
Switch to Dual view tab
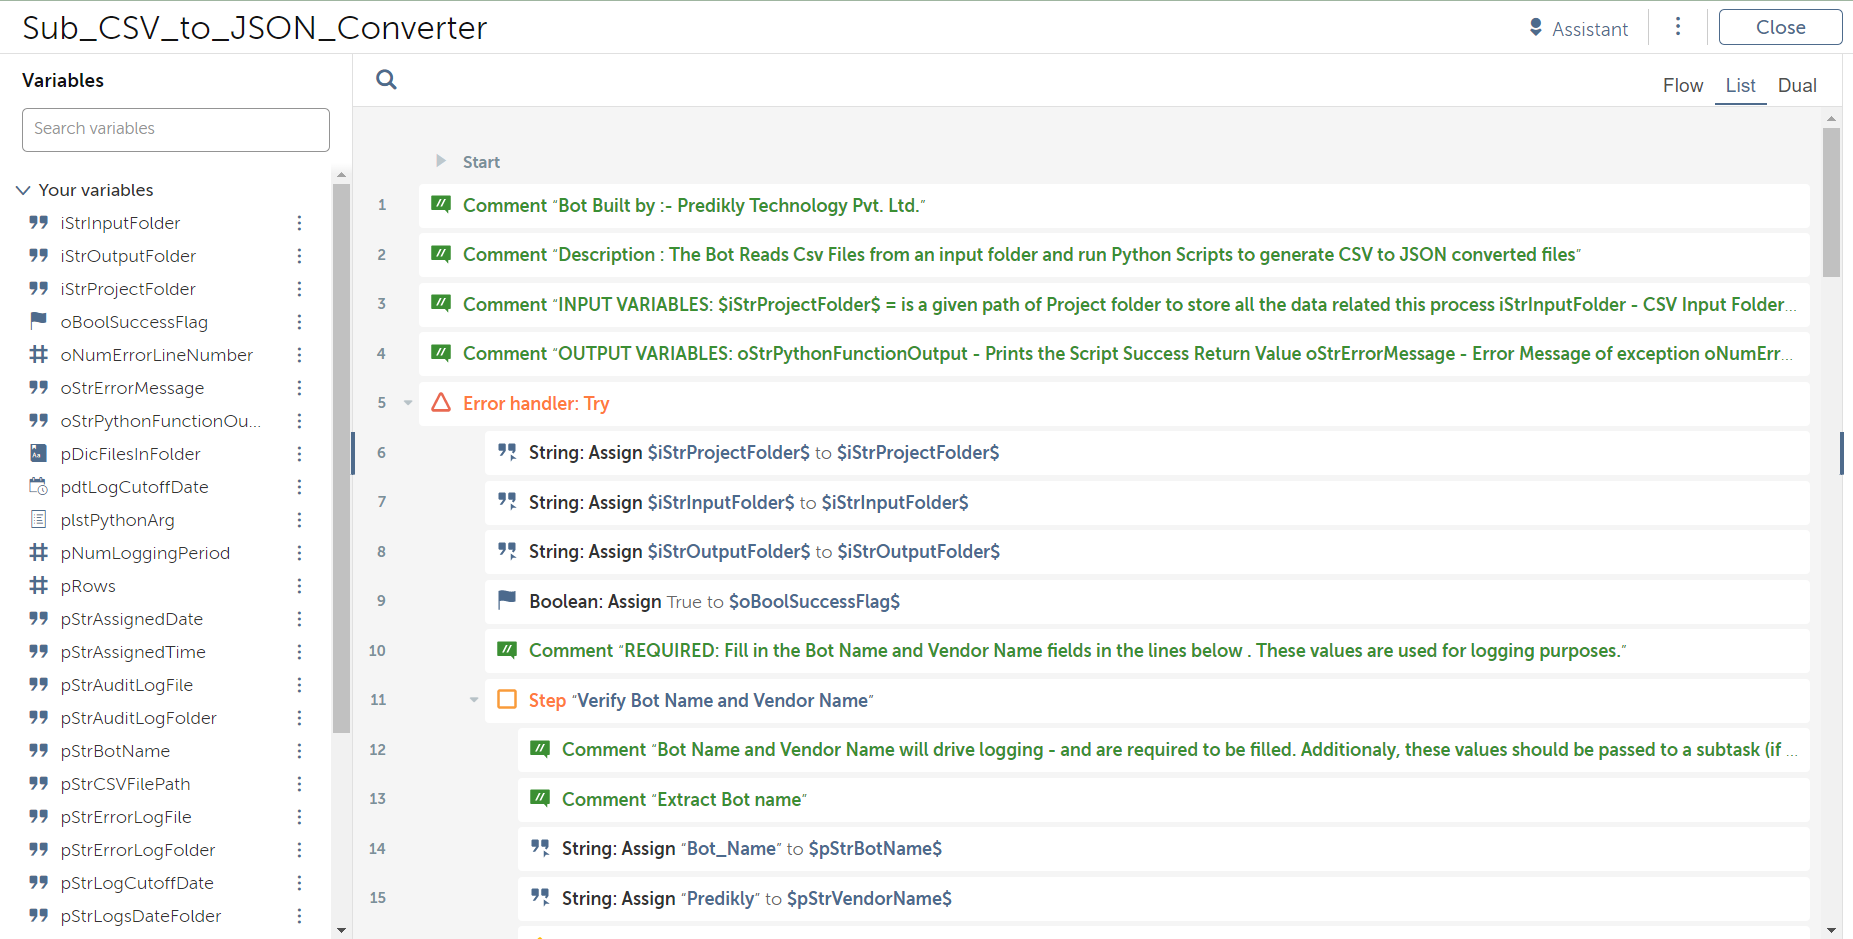pyautogui.click(x=1796, y=86)
